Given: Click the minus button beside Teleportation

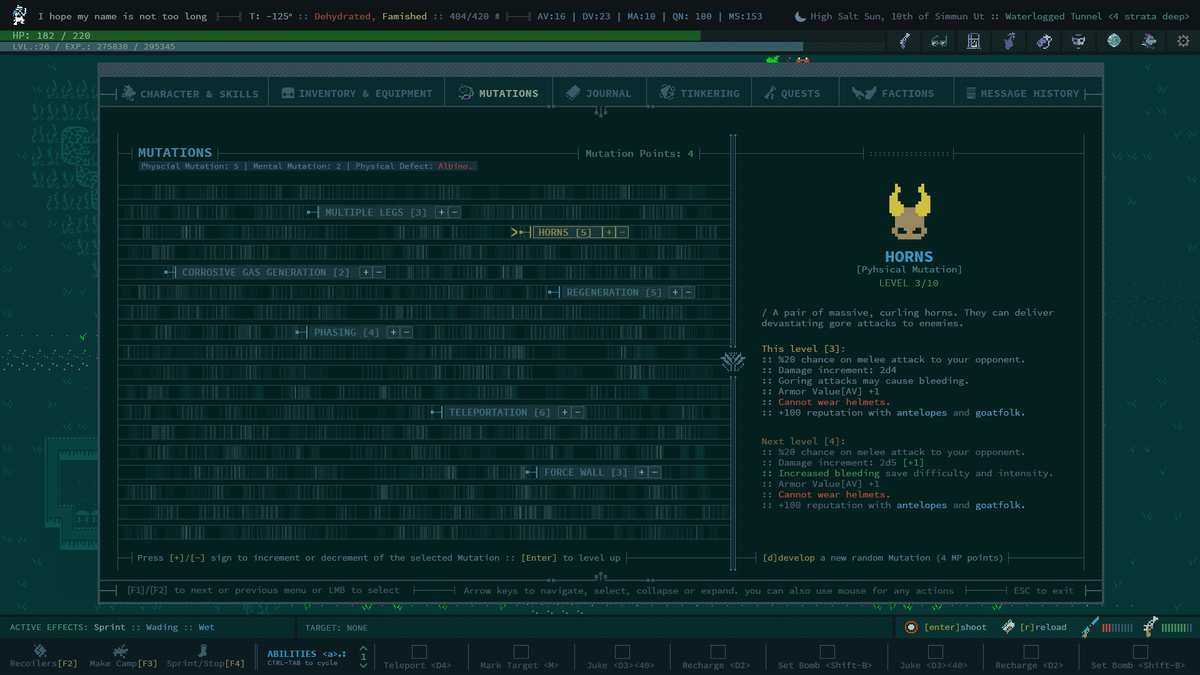Looking at the screenshot, I should coord(578,412).
